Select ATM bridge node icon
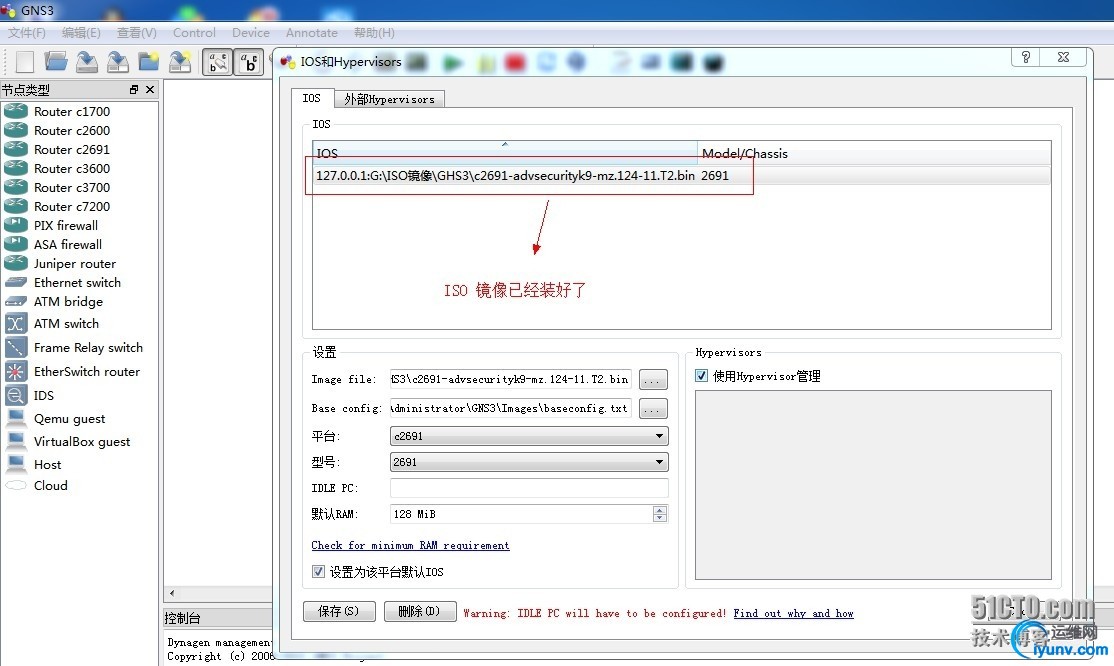The image size is (1114, 666). (x=16, y=301)
